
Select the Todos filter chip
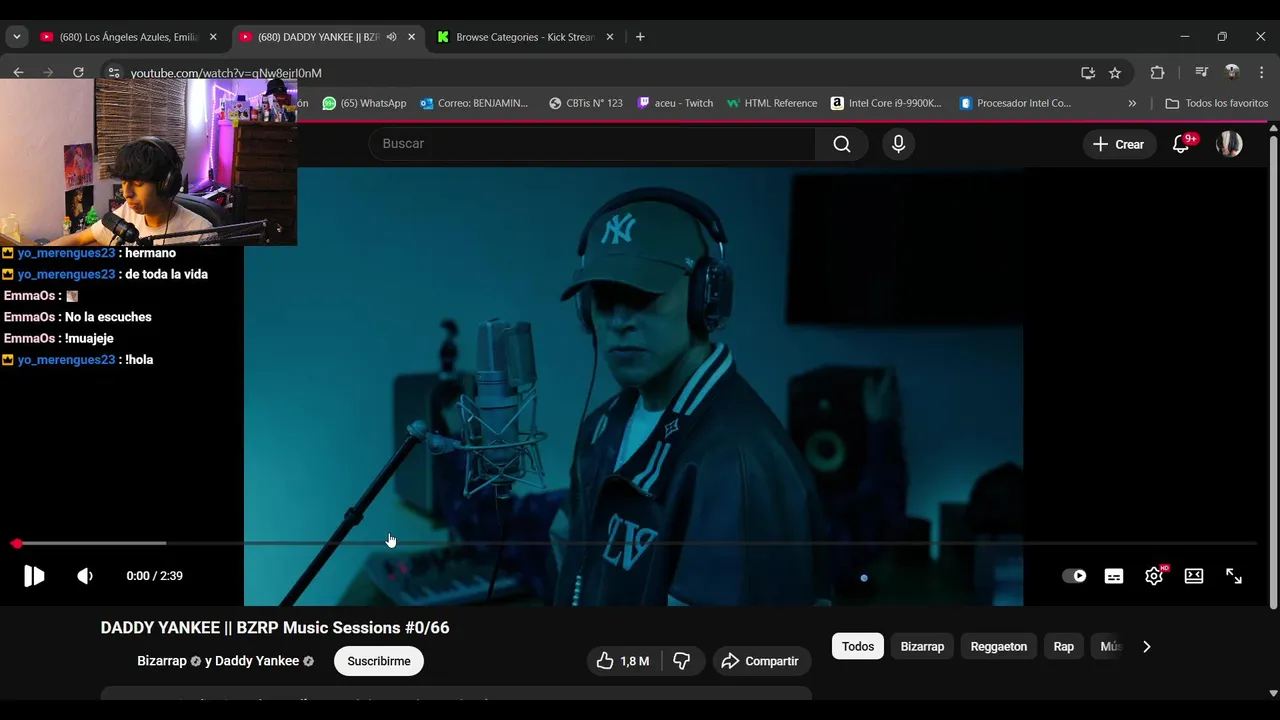[858, 646]
